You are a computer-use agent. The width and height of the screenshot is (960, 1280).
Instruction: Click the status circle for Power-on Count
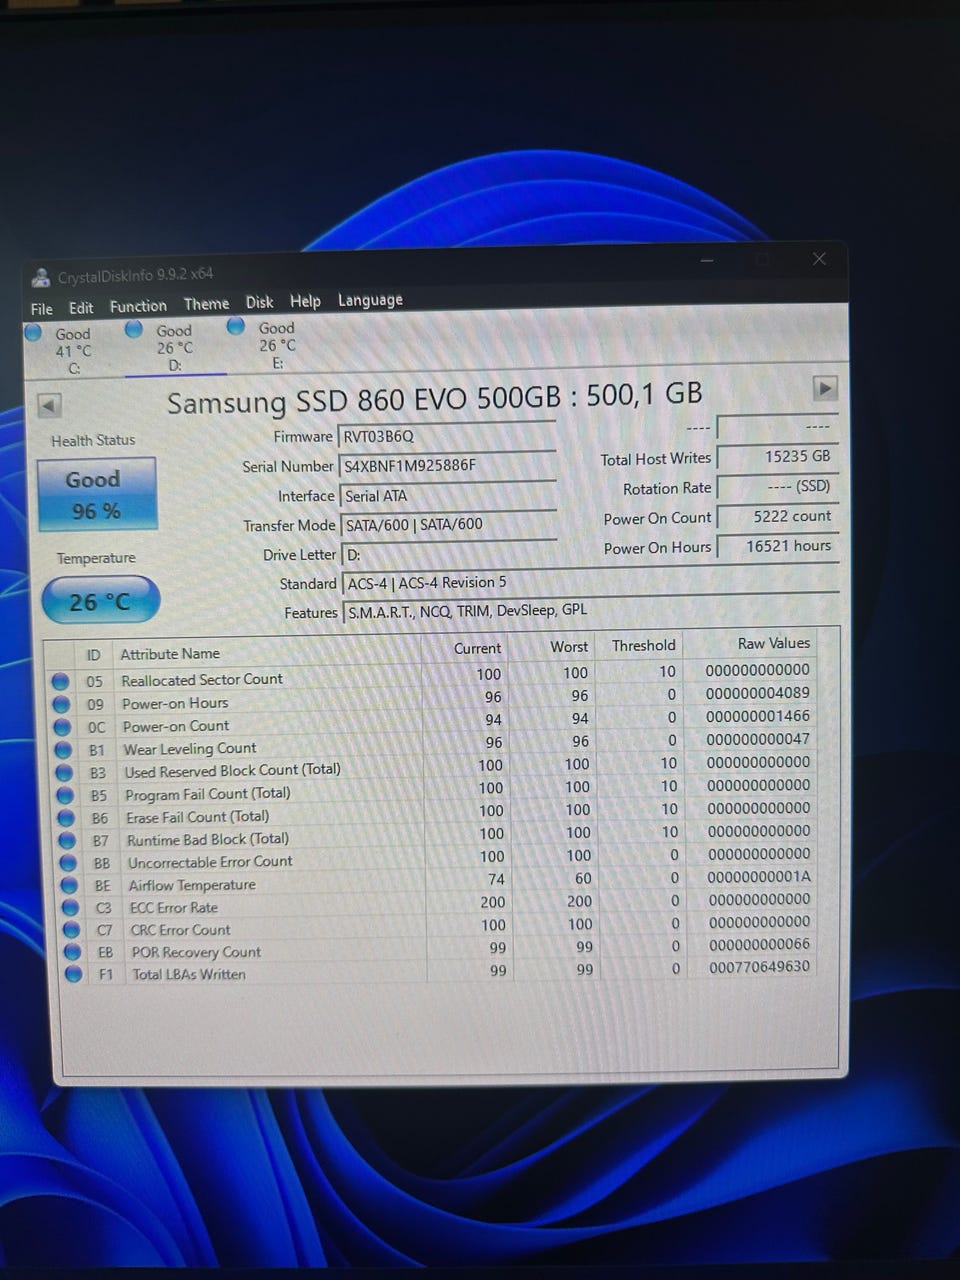[x=62, y=727]
